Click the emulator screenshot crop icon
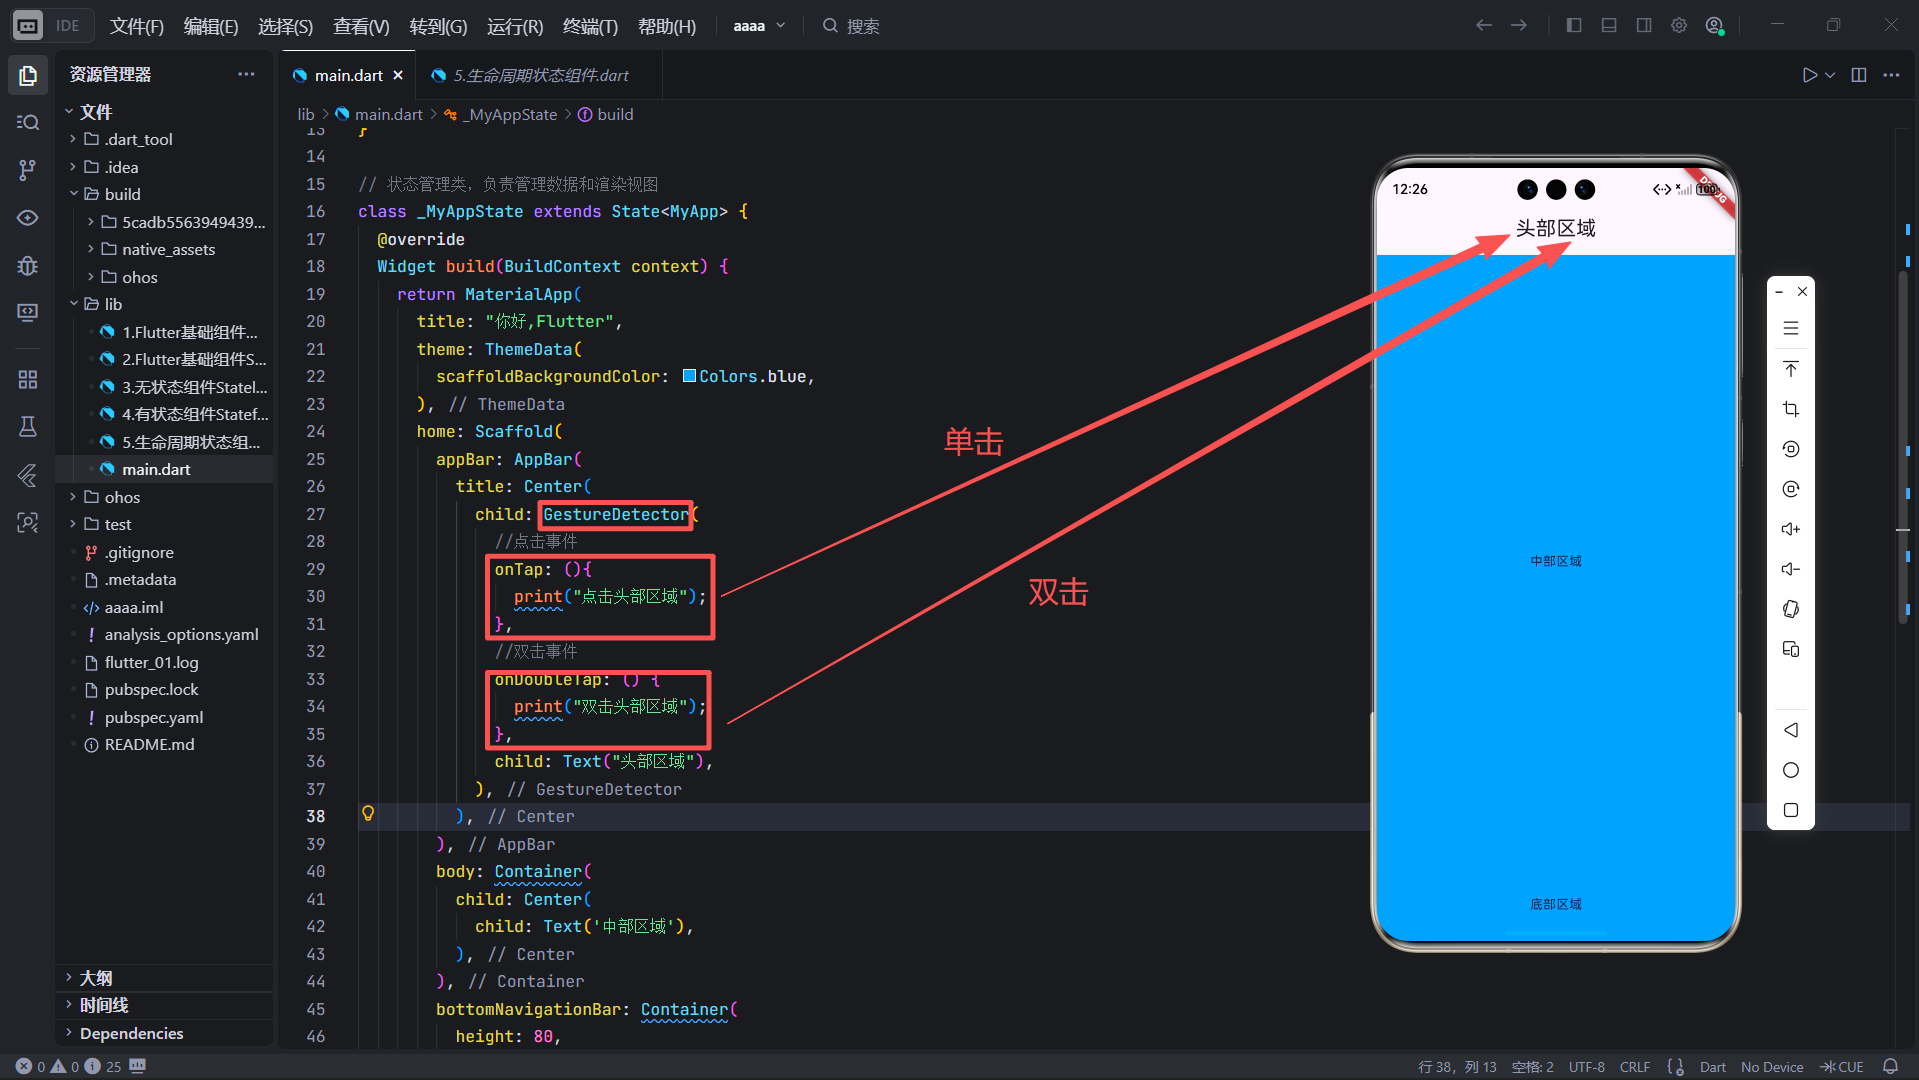This screenshot has width=1919, height=1080. click(x=1790, y=409)
